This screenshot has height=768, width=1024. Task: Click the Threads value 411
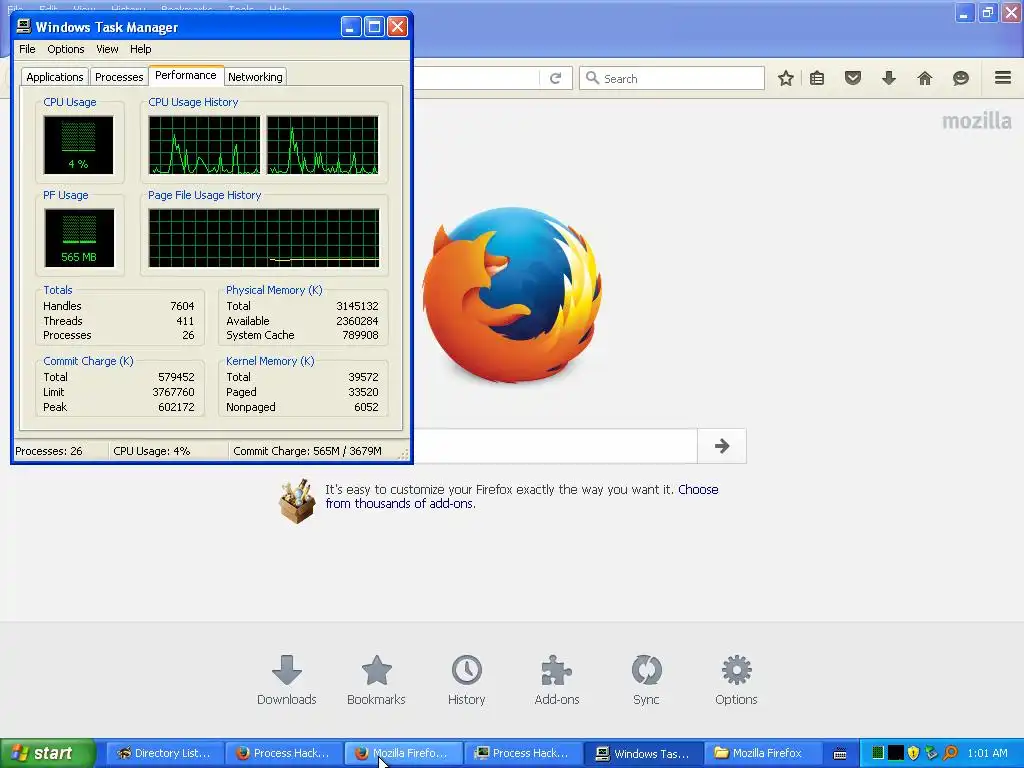(x=185, y=321)
